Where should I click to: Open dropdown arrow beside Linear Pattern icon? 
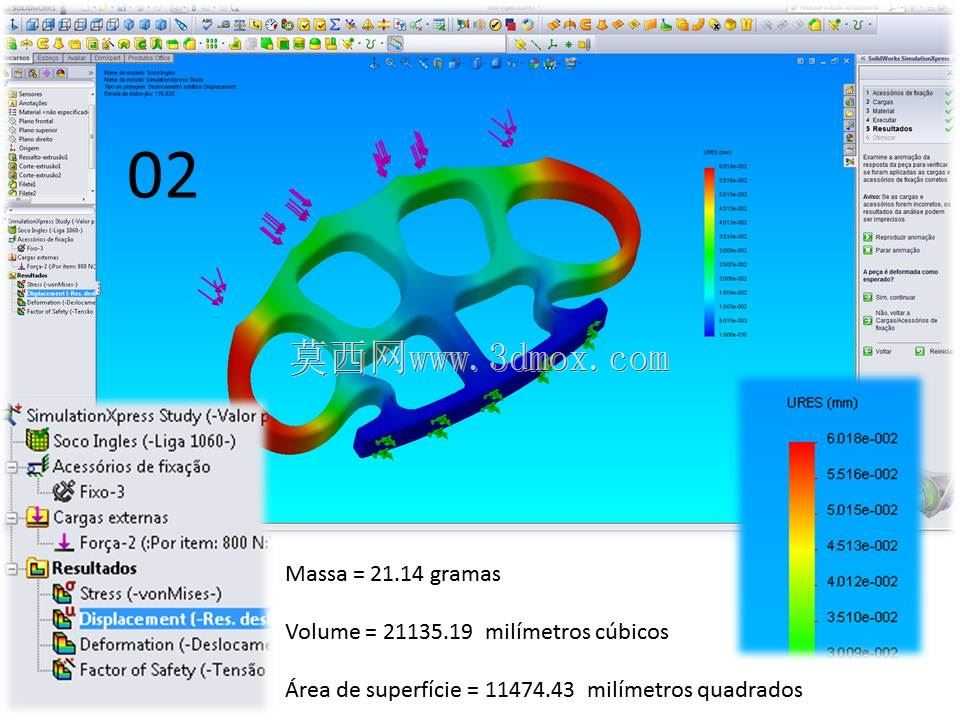tap(222, 44)
